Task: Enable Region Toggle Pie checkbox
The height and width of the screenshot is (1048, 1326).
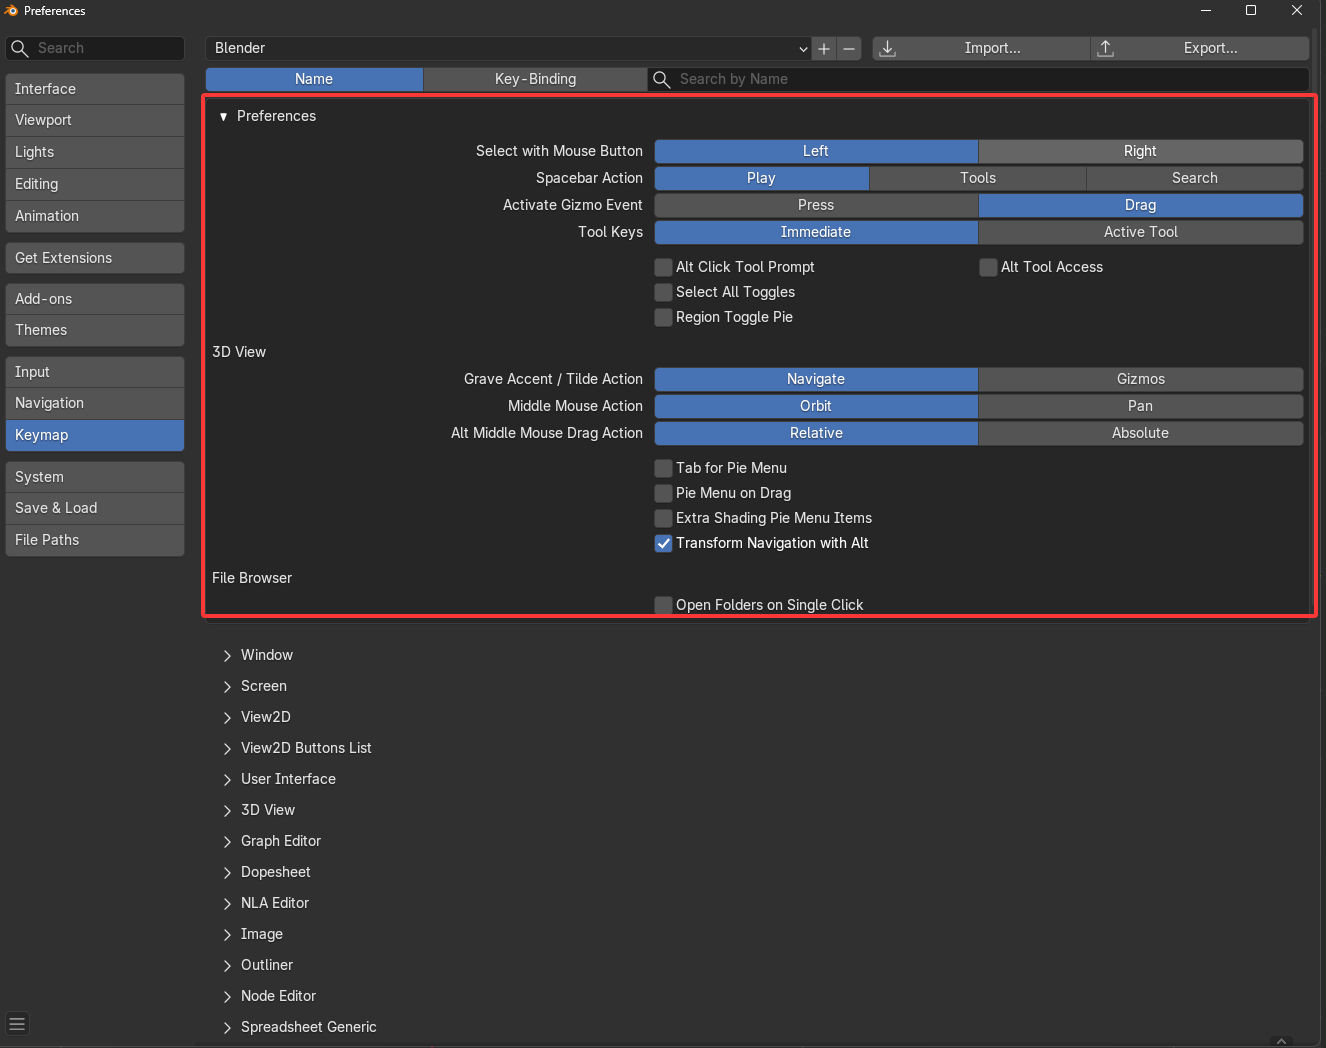Action: coord(663,317)
